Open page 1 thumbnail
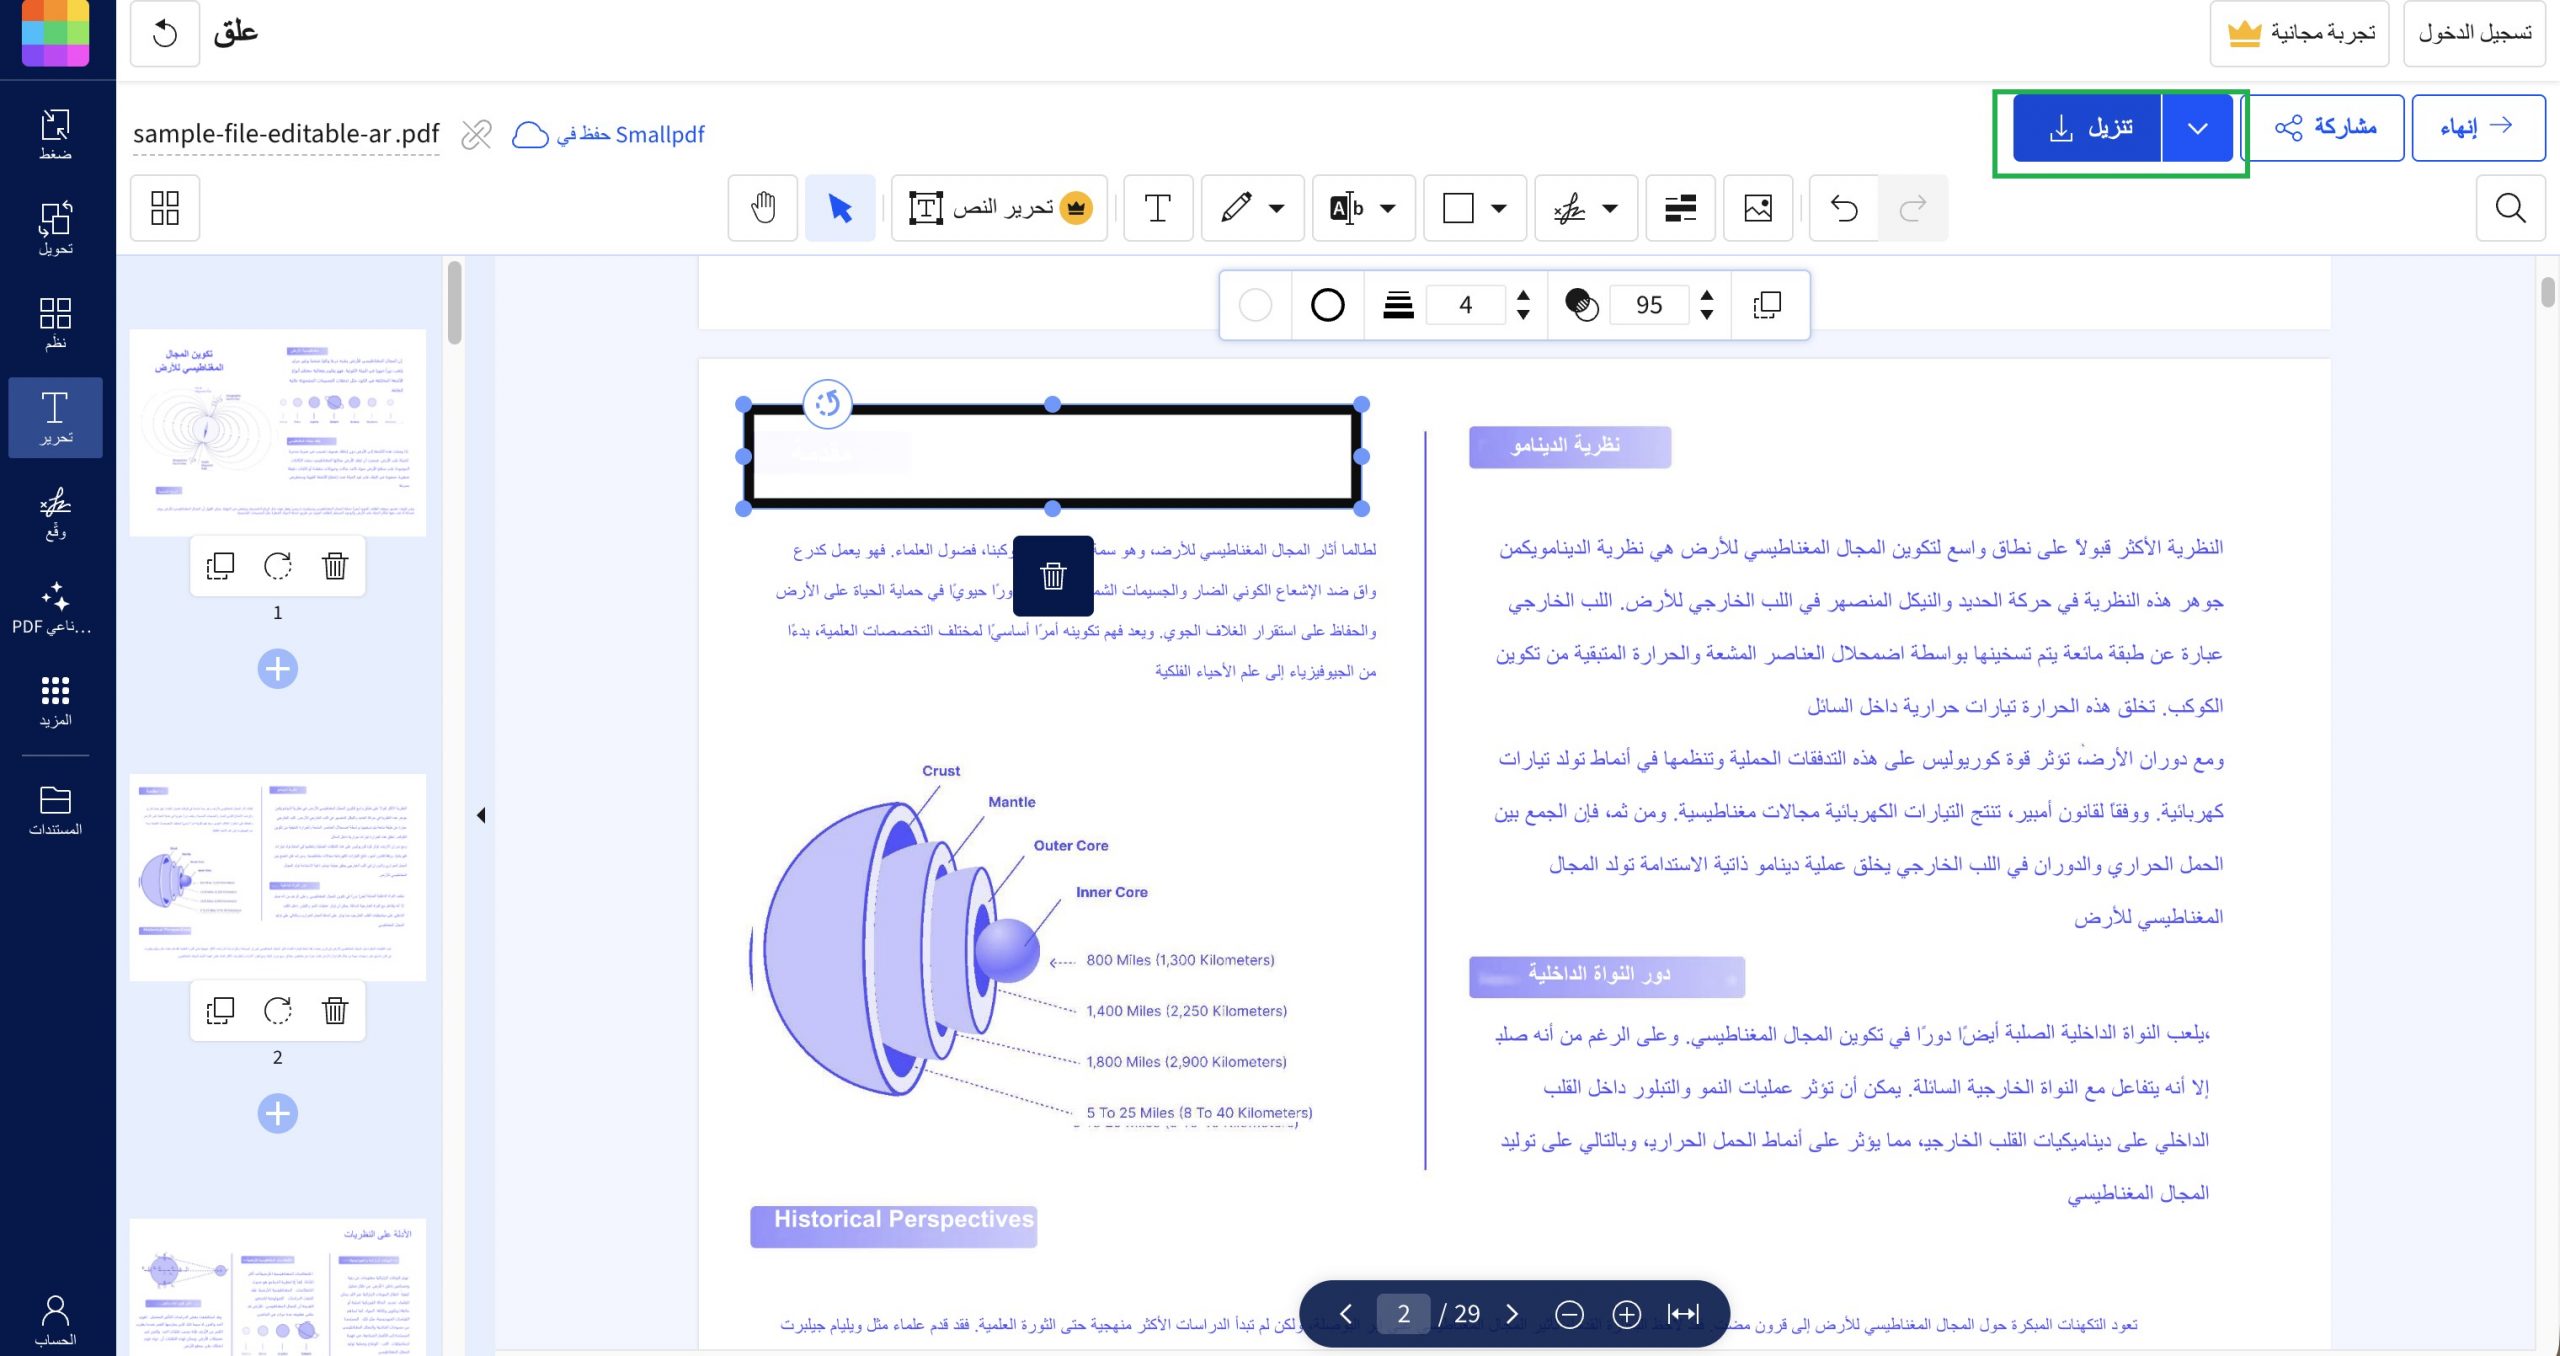Image resolution: width=2560 pixels, height=1356 pixels. point(278,433)
